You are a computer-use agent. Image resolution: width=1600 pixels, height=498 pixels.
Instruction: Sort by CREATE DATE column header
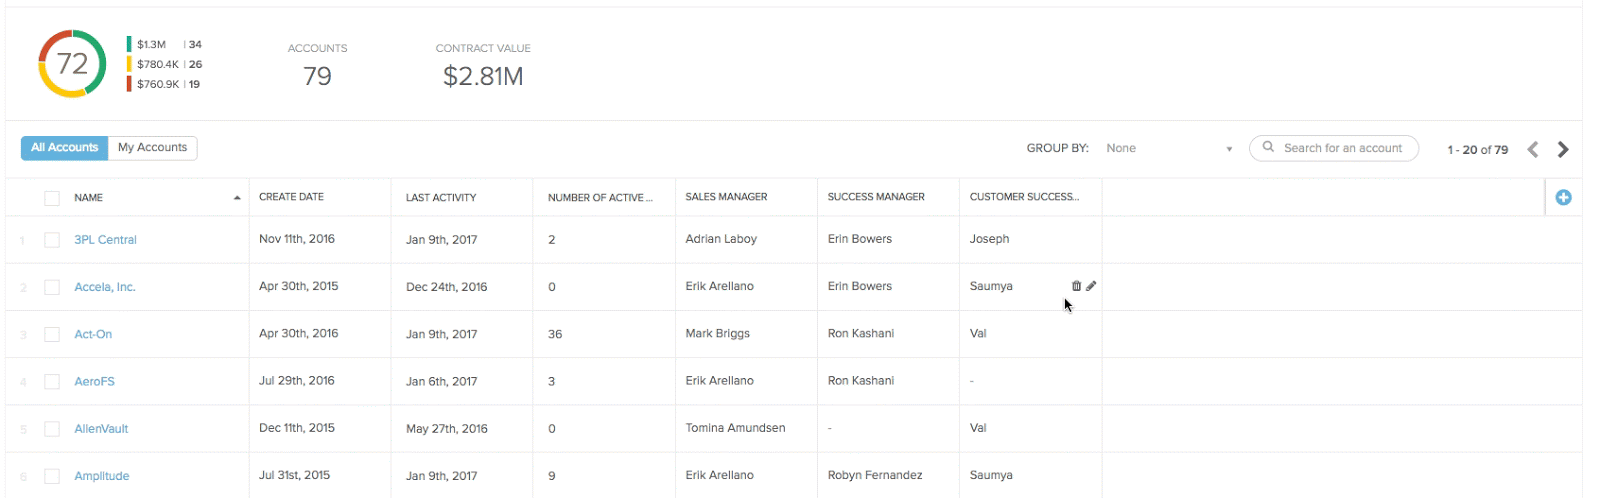coord(291,197)
